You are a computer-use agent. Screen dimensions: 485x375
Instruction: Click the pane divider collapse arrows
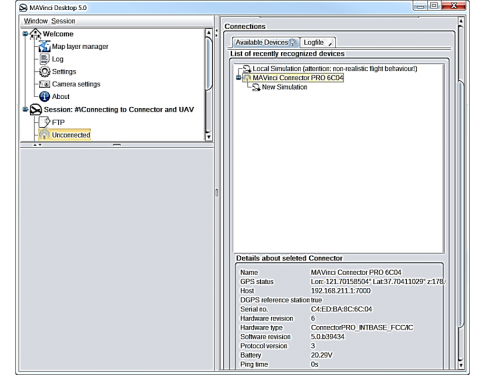217,32
